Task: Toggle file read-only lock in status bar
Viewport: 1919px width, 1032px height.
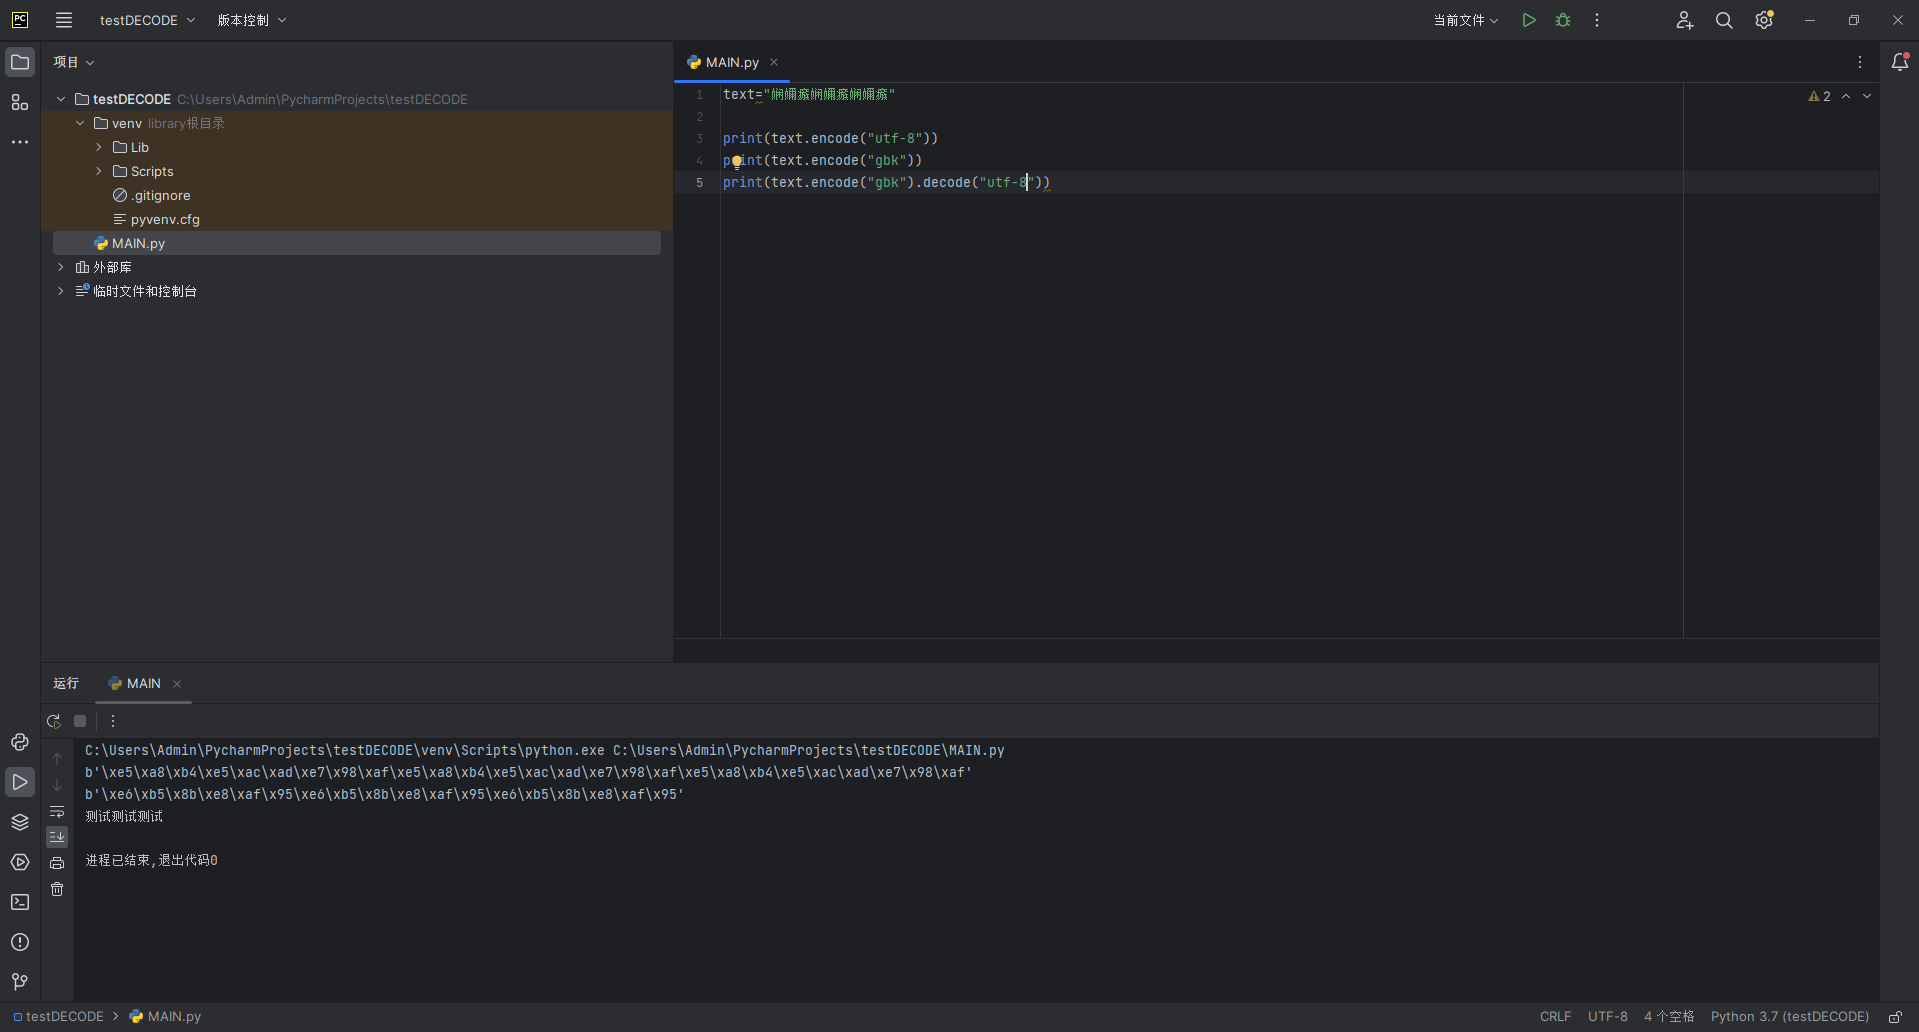Action: [x=1895, y=1017]
